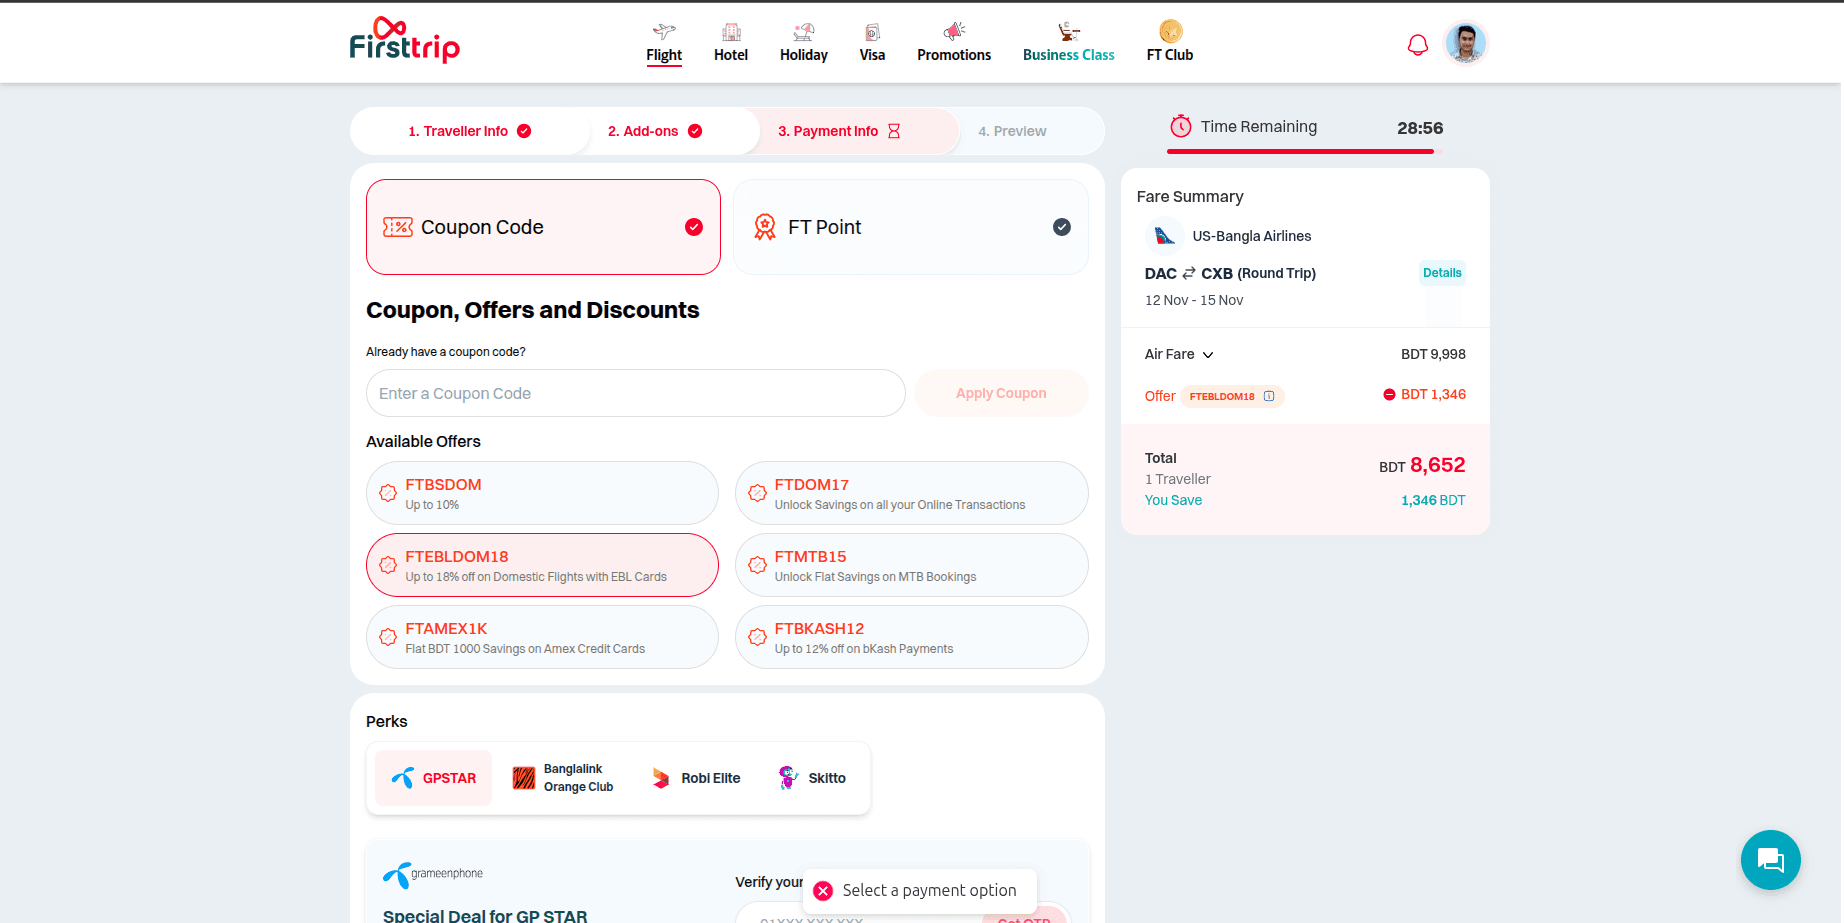Viewport: 1844px width, 923px height.
Task: Click the info icon beside FTEBLDOM18 offer
Action: [1269, 396]
